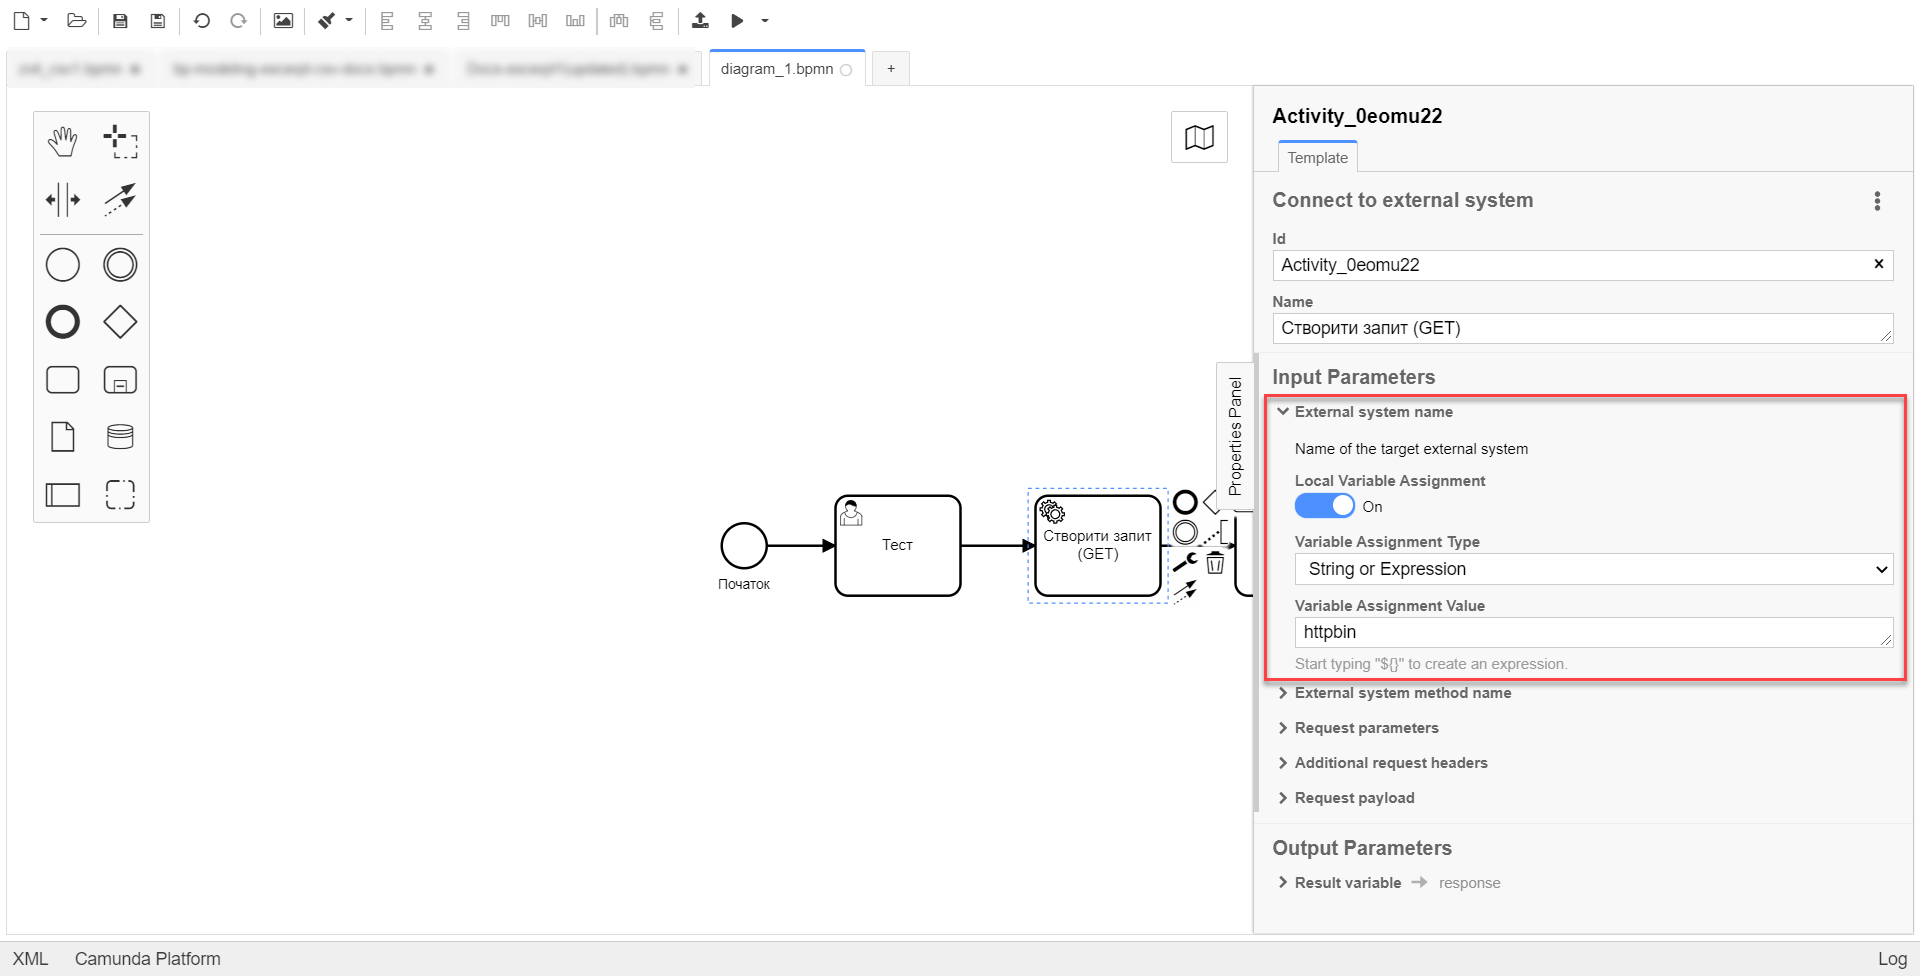Create a gateway diamond from palette
The width and height of the screenshot is (1920, 976).
point(120,322)
